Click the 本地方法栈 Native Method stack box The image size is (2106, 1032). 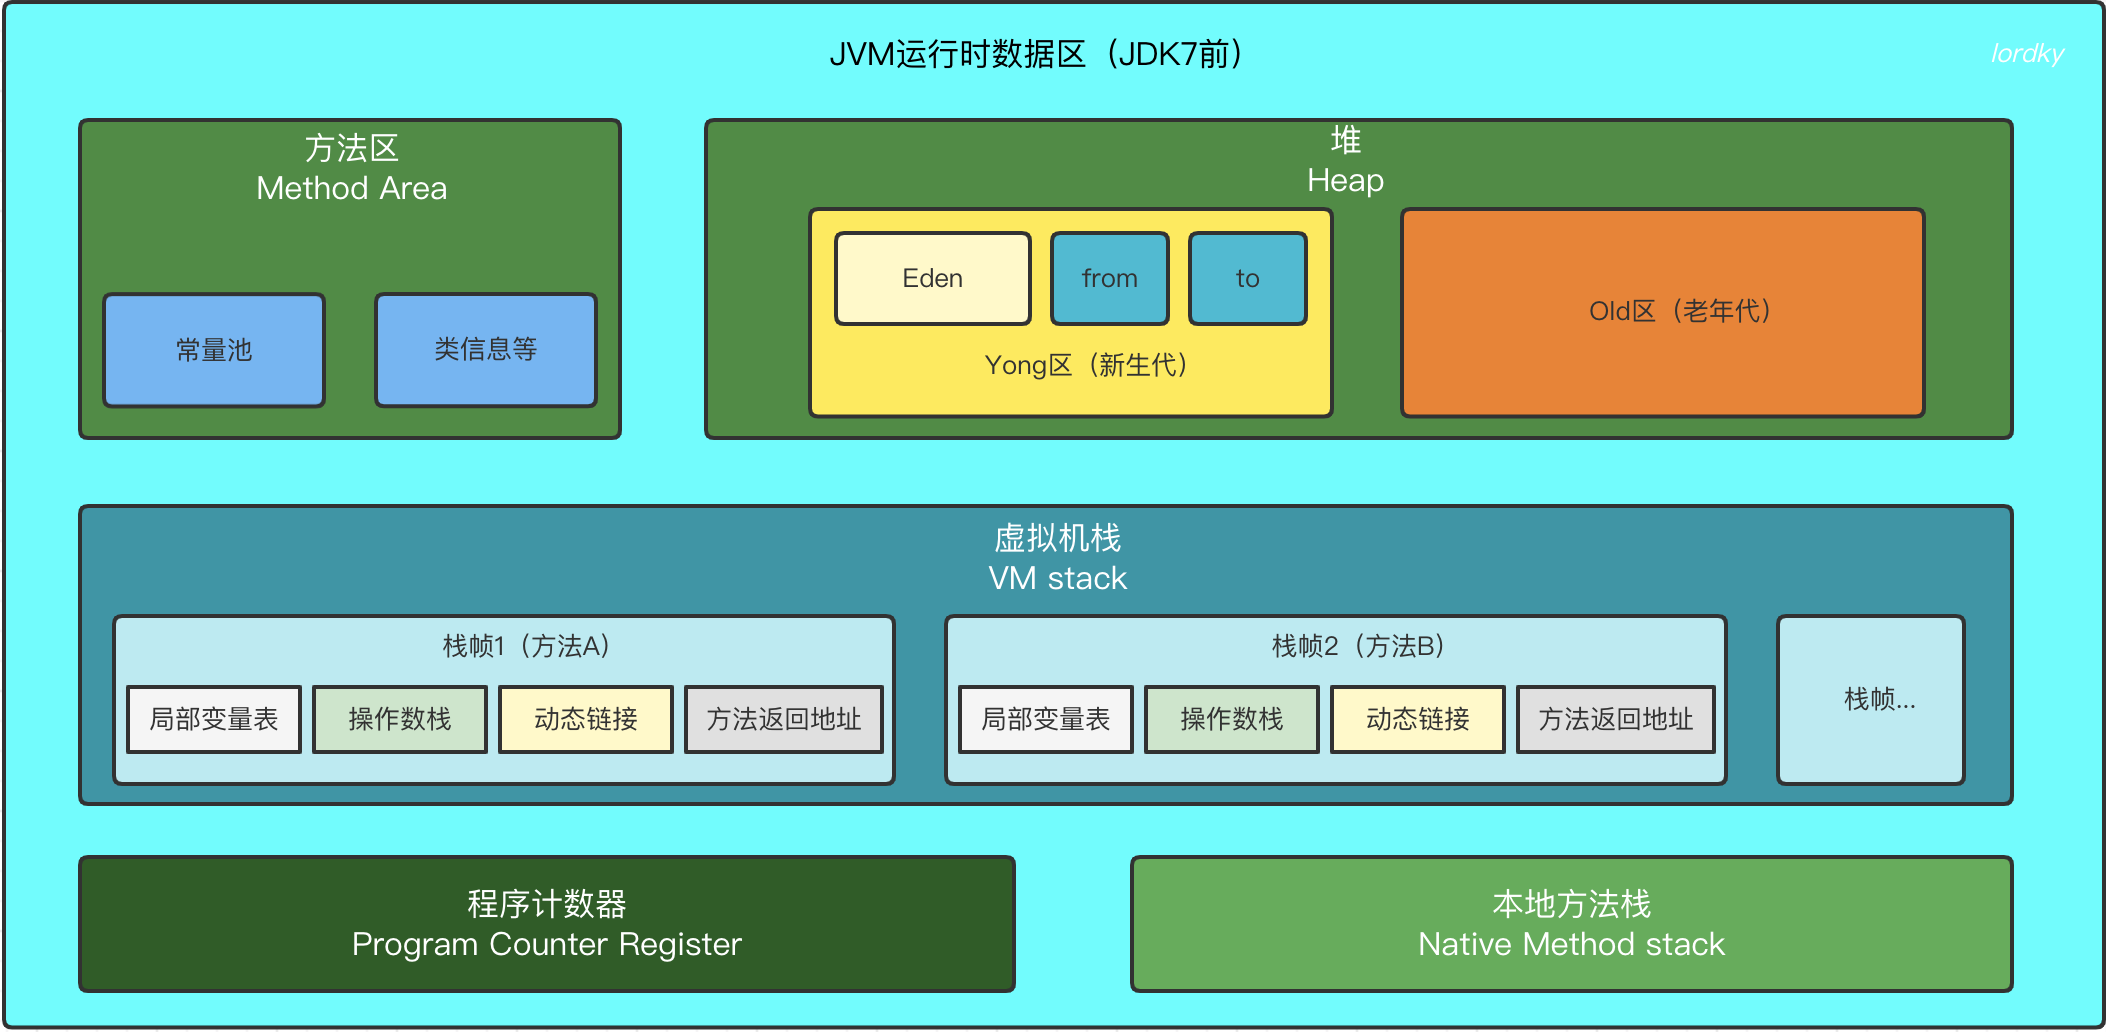1572,924
